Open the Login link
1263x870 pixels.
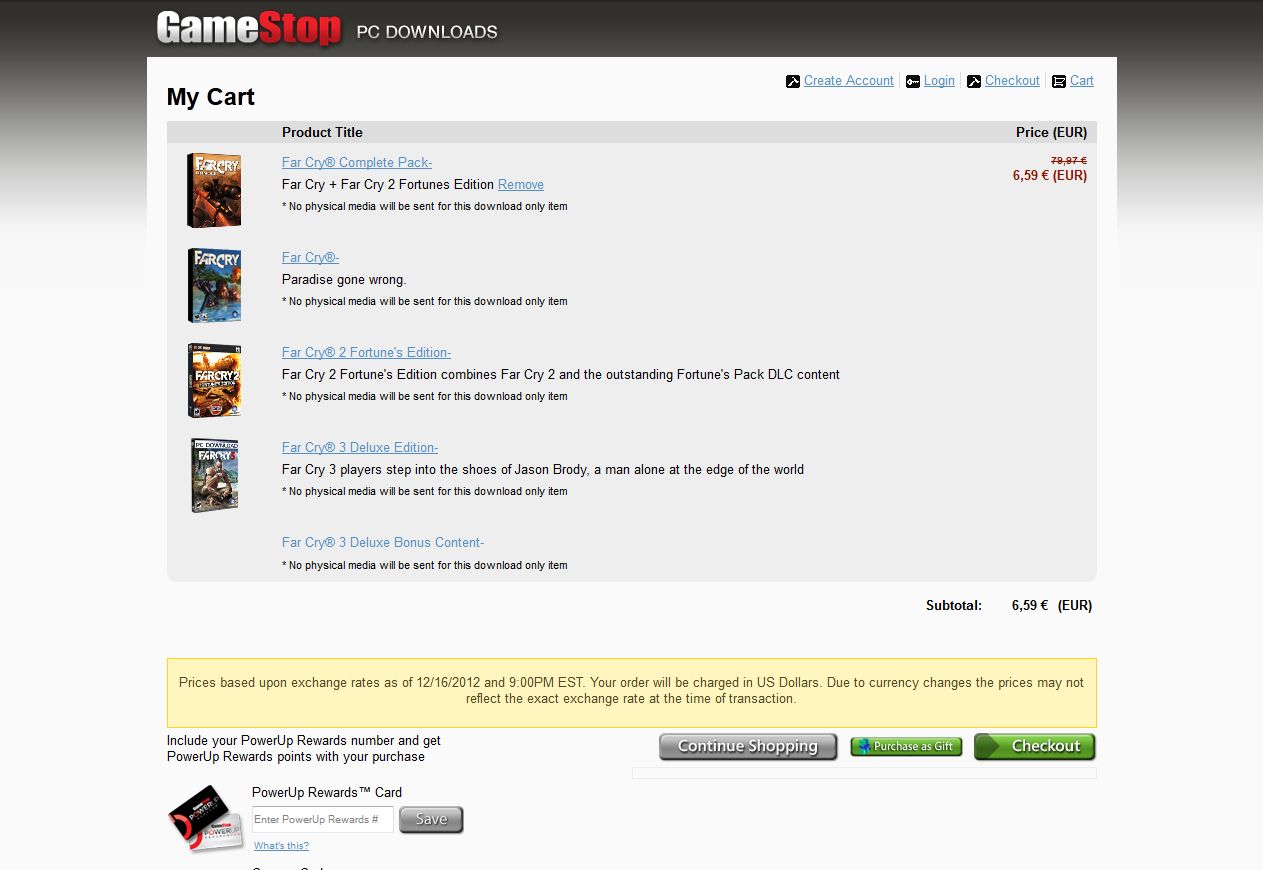coord(939,80)
